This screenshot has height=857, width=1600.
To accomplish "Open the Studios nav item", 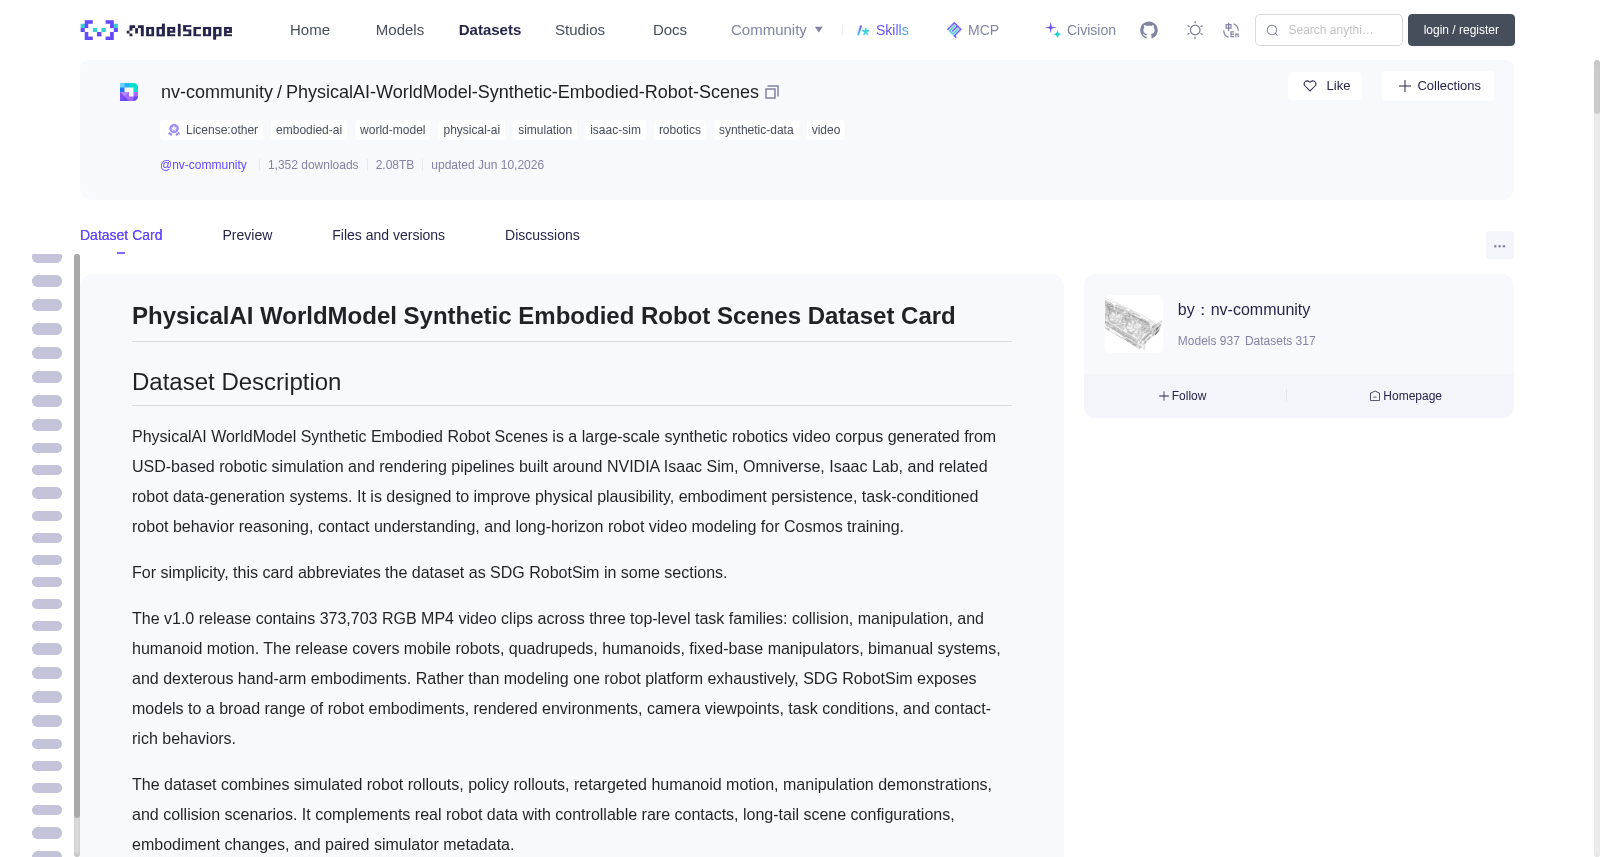I will click(580, 30).
